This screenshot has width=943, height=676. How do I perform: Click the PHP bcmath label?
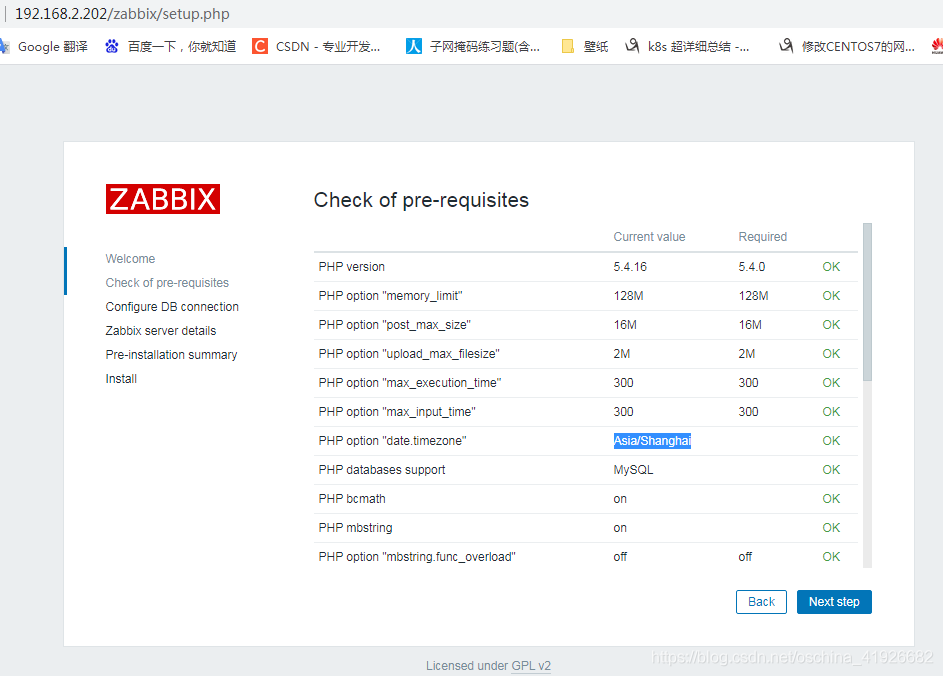point(352,499)
